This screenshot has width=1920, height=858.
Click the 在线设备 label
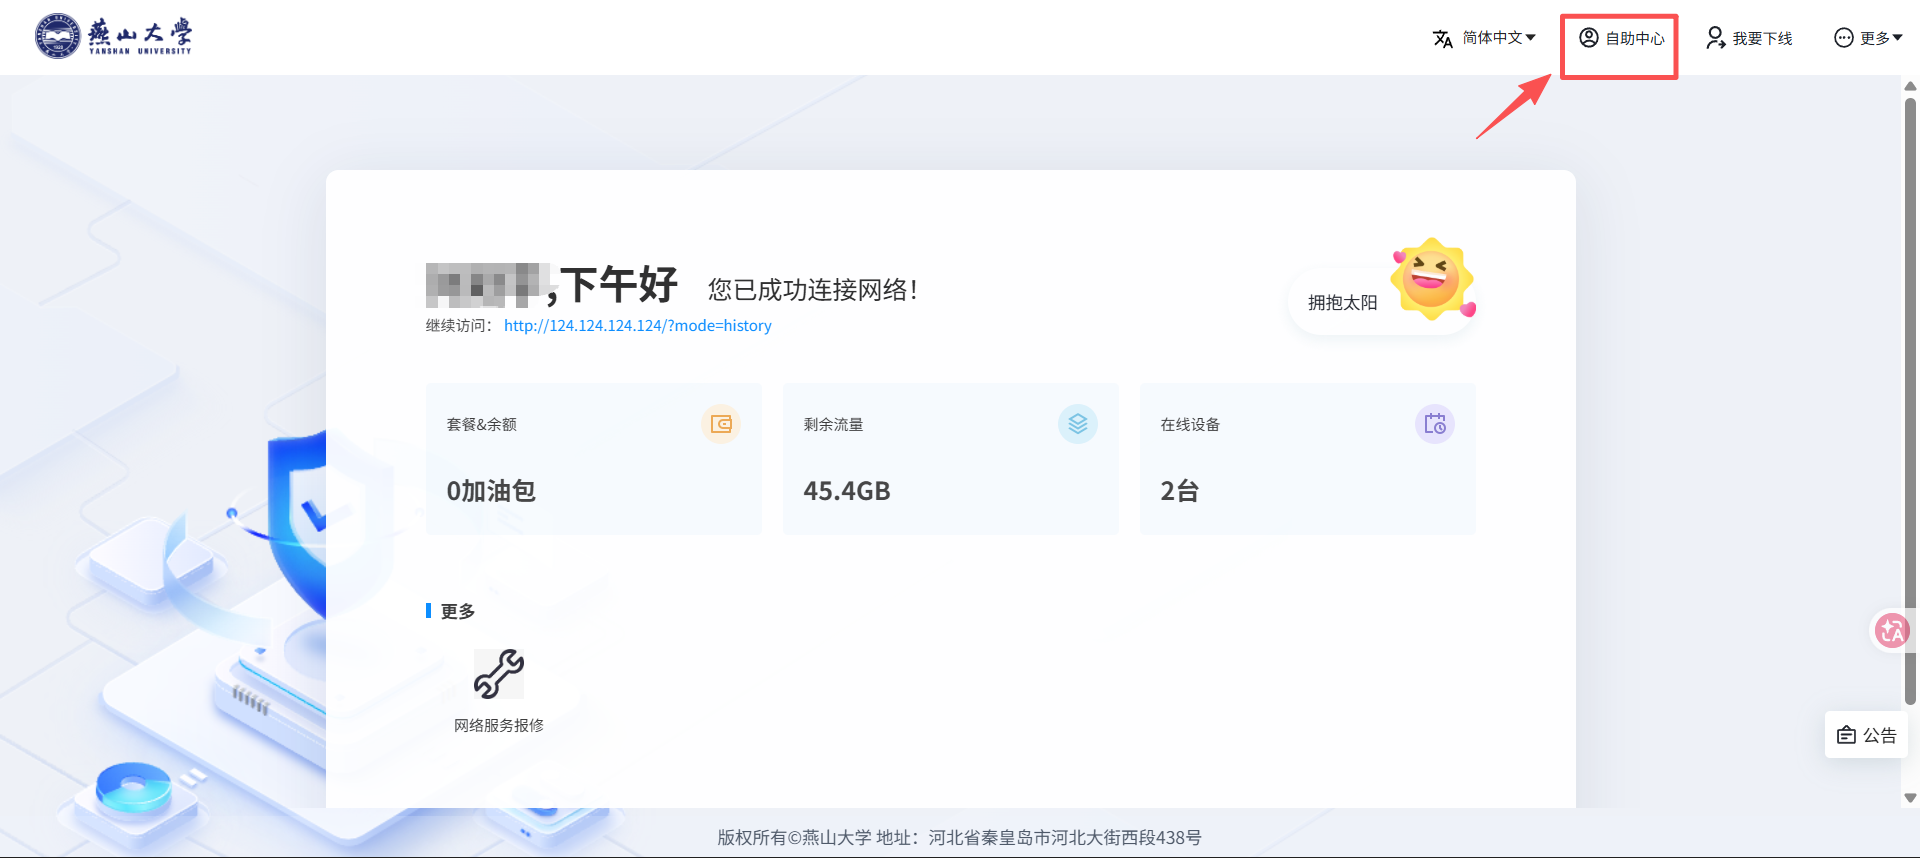point(1190,424)
